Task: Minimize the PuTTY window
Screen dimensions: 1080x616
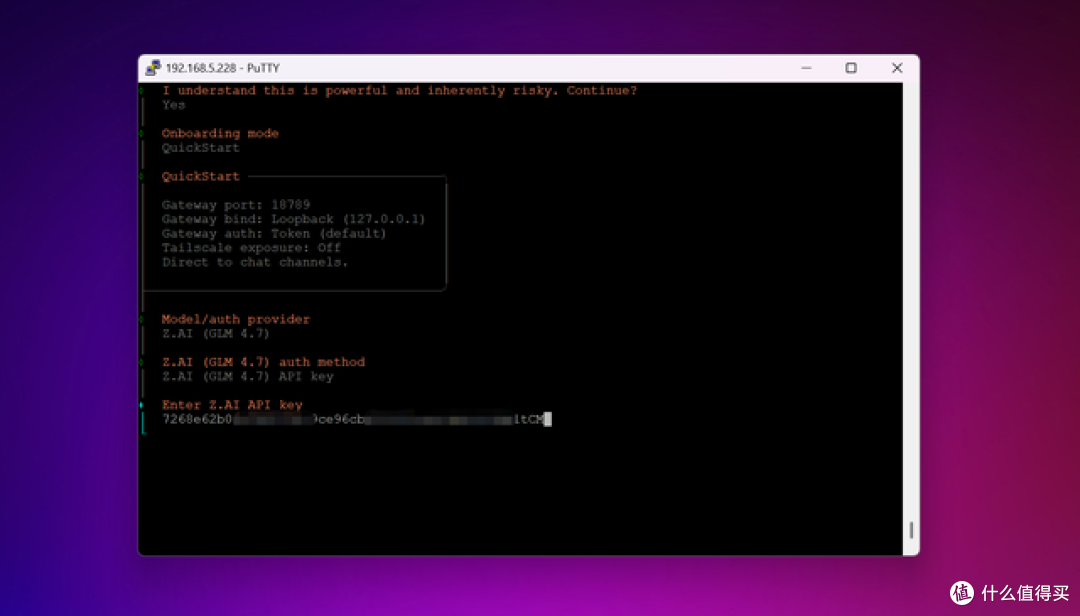Action: click(806, 68)
